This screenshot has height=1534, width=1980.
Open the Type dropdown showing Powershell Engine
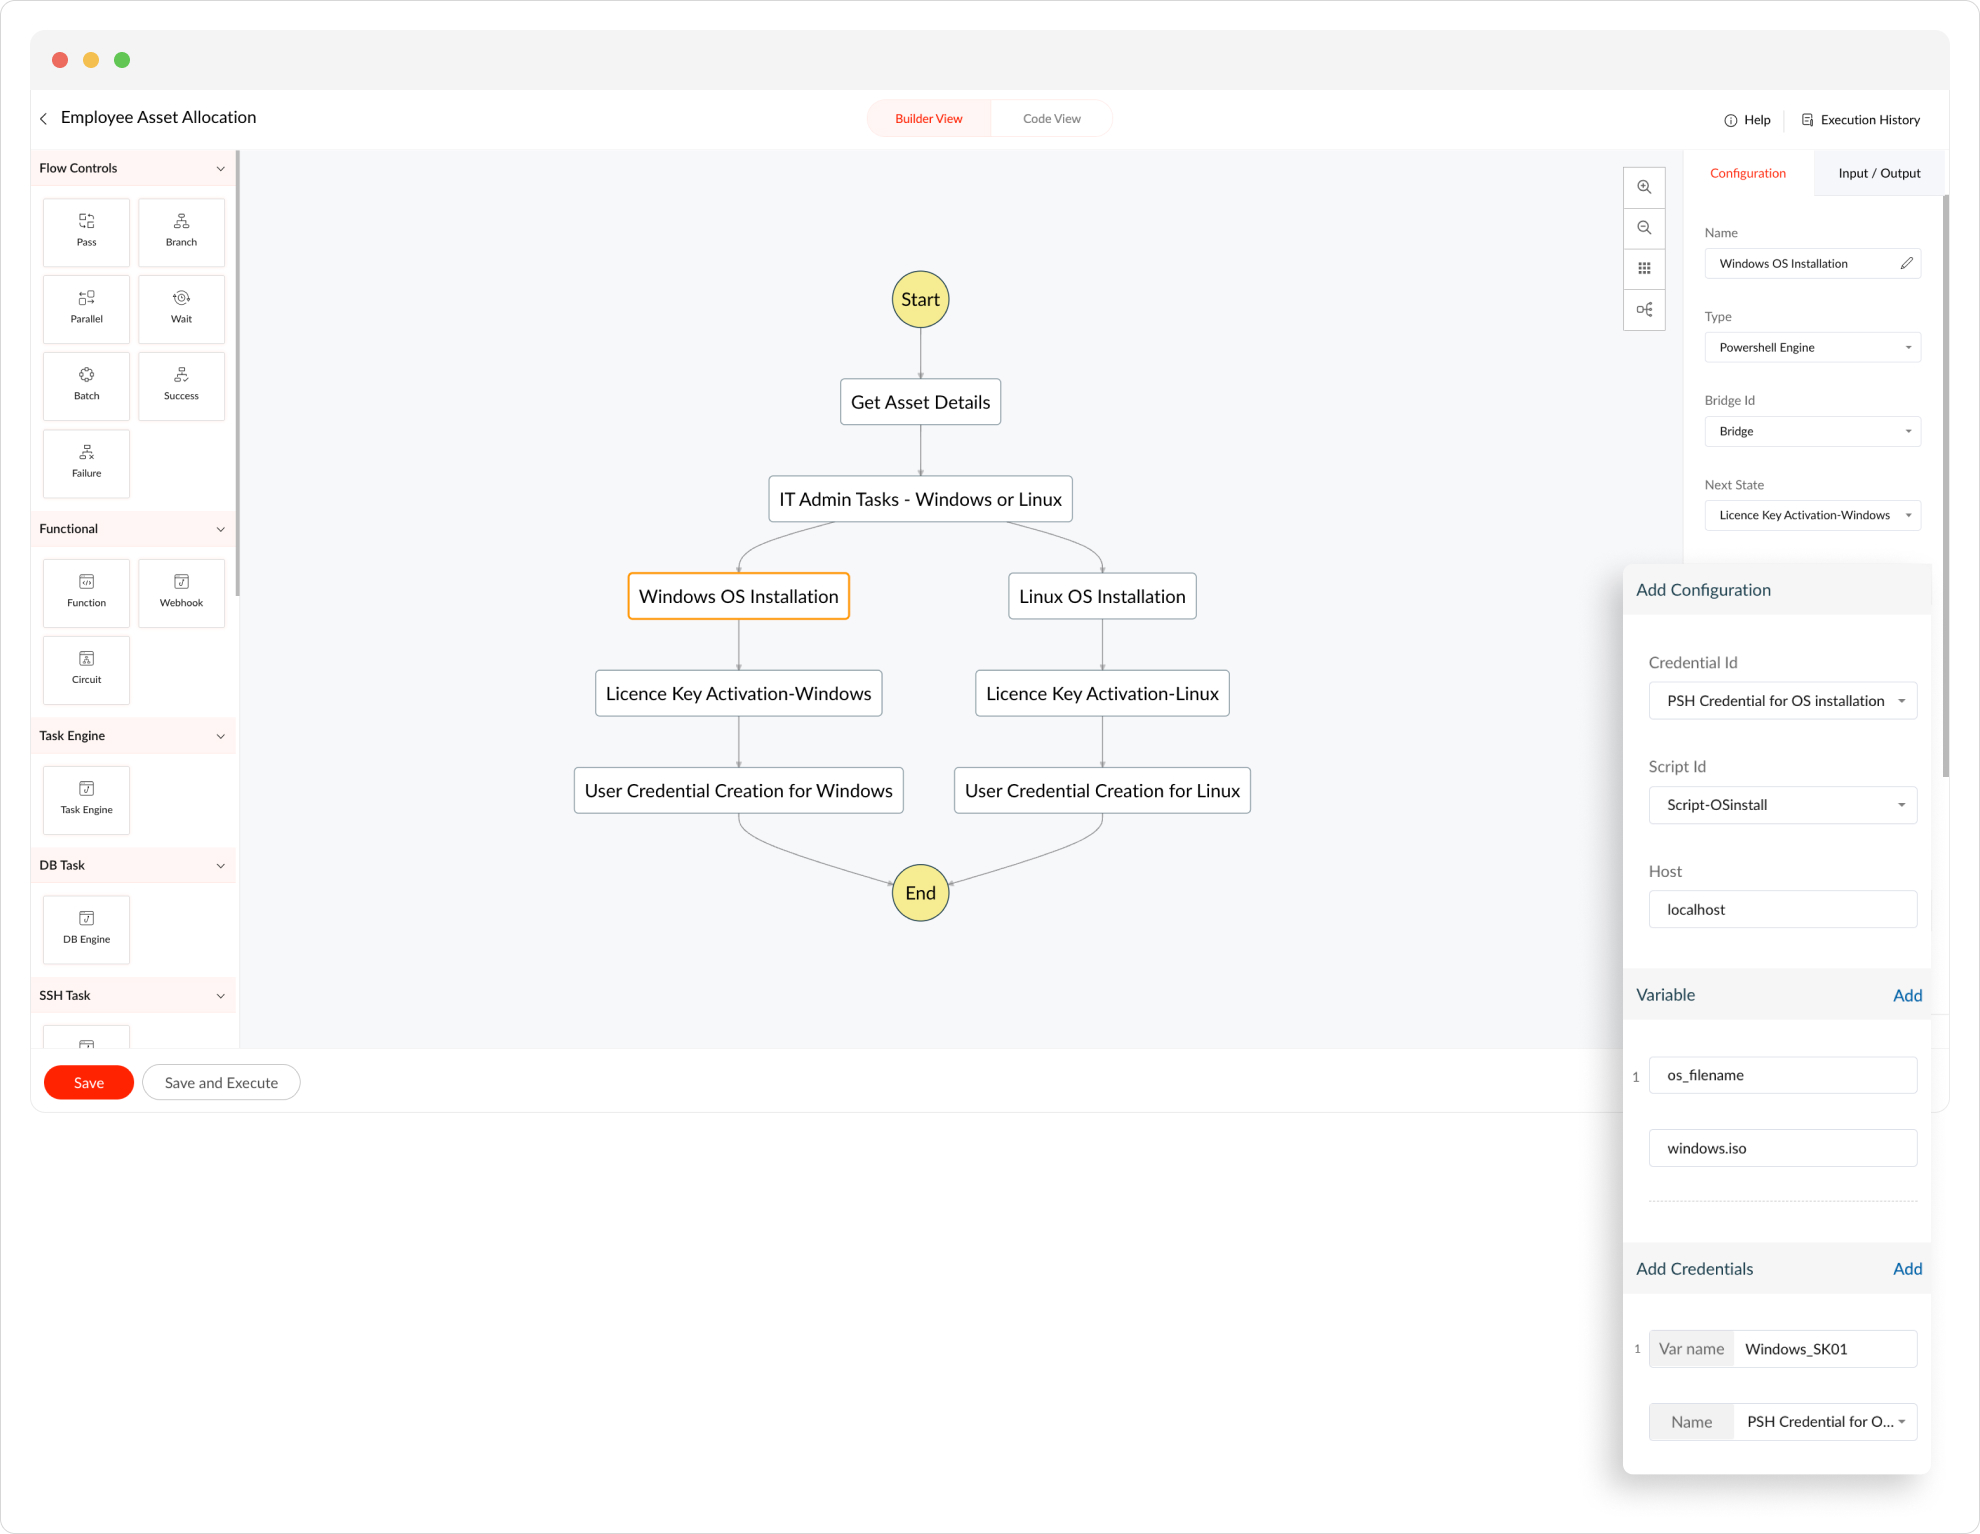pyautogui.click(x=1812, y=348)
